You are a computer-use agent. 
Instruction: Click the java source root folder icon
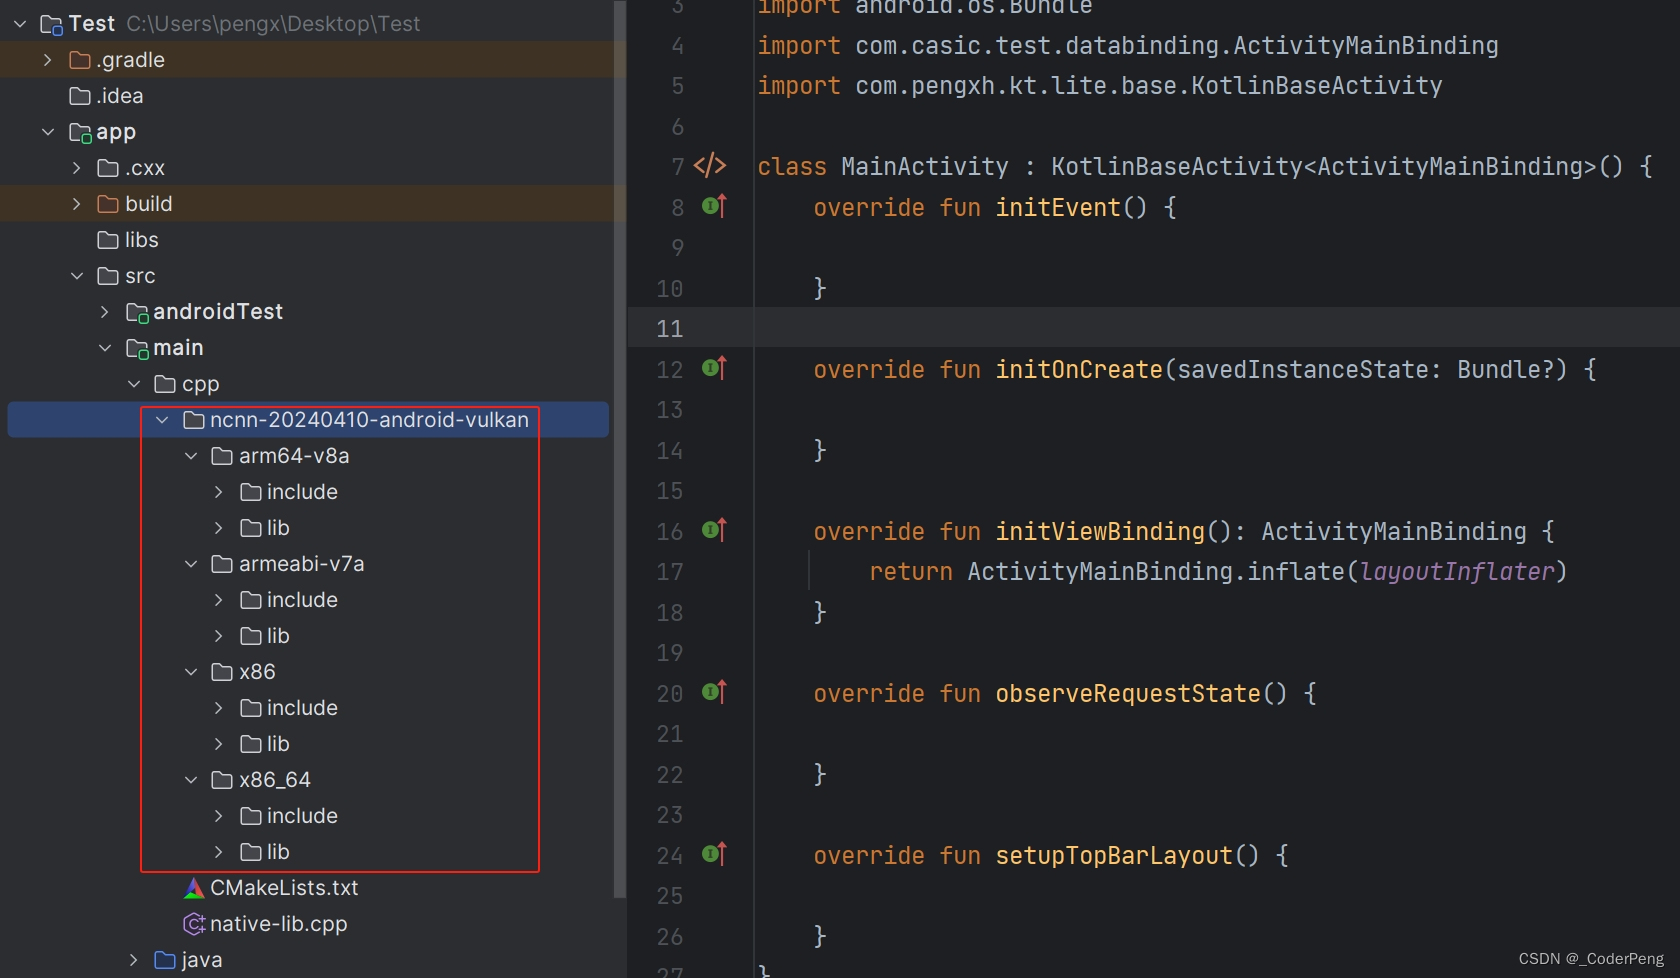click(165, 960)
